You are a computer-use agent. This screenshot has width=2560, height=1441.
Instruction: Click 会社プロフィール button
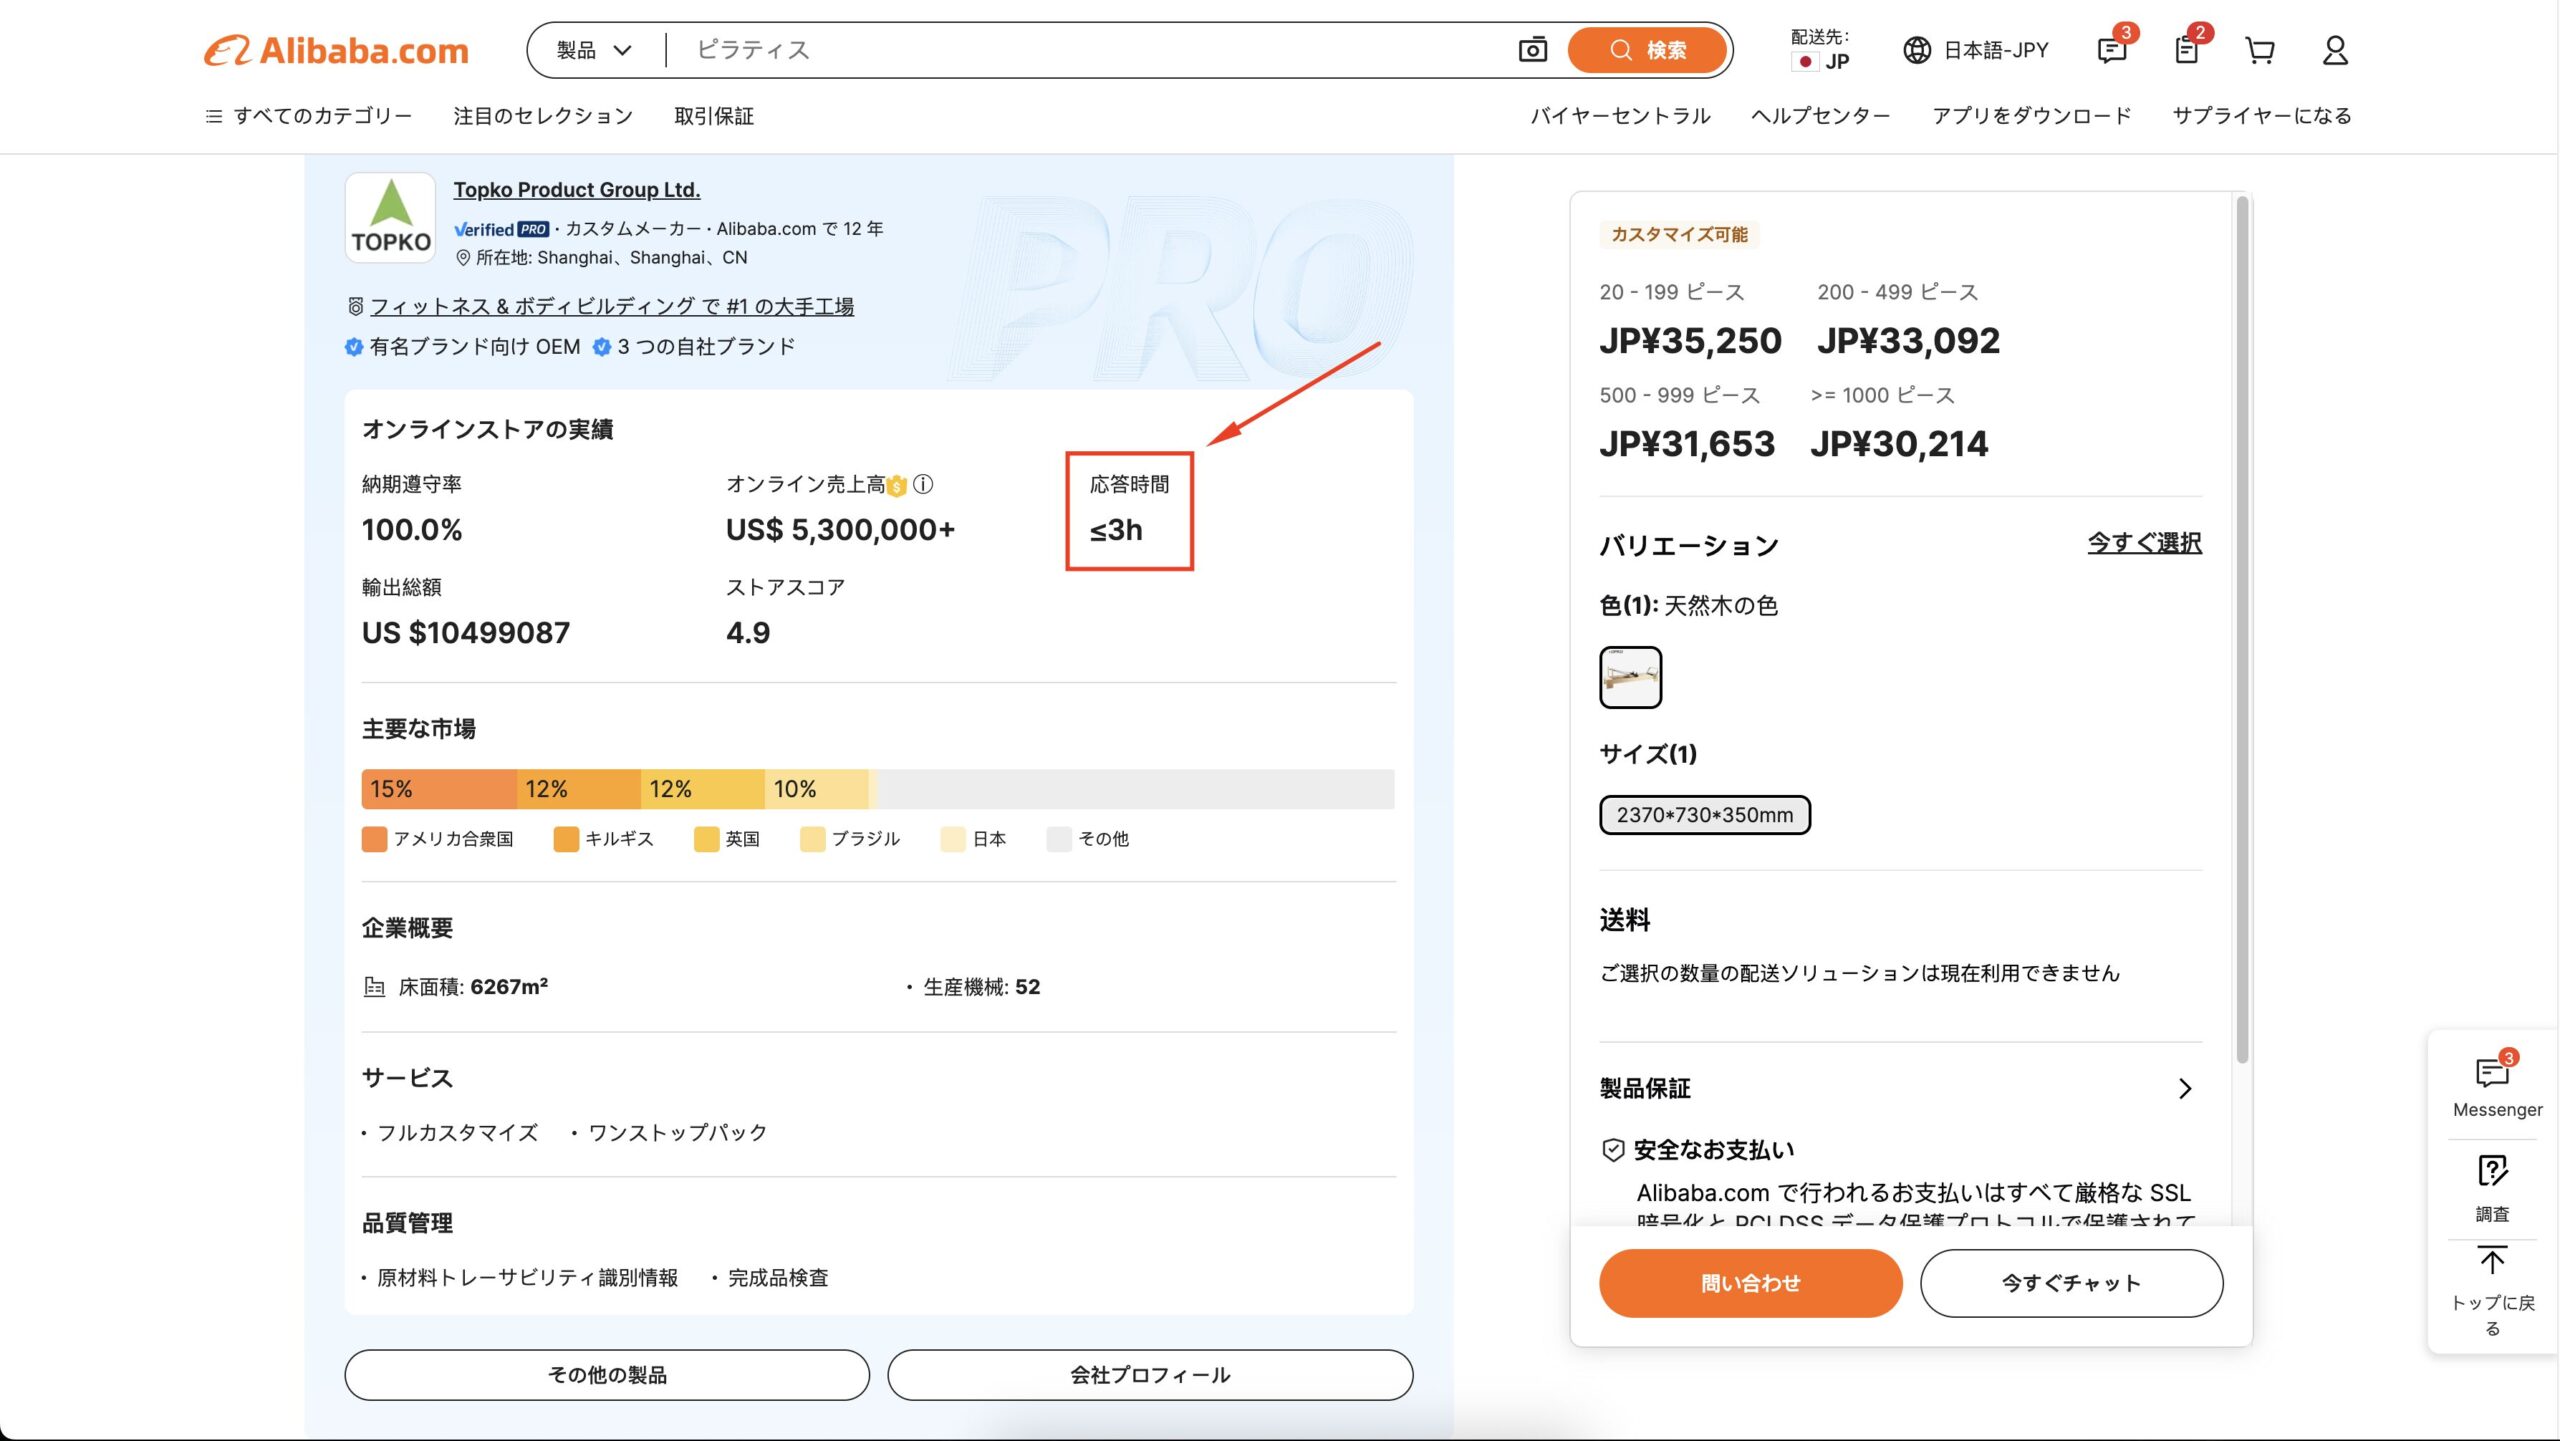(x=1150, y=1375)
